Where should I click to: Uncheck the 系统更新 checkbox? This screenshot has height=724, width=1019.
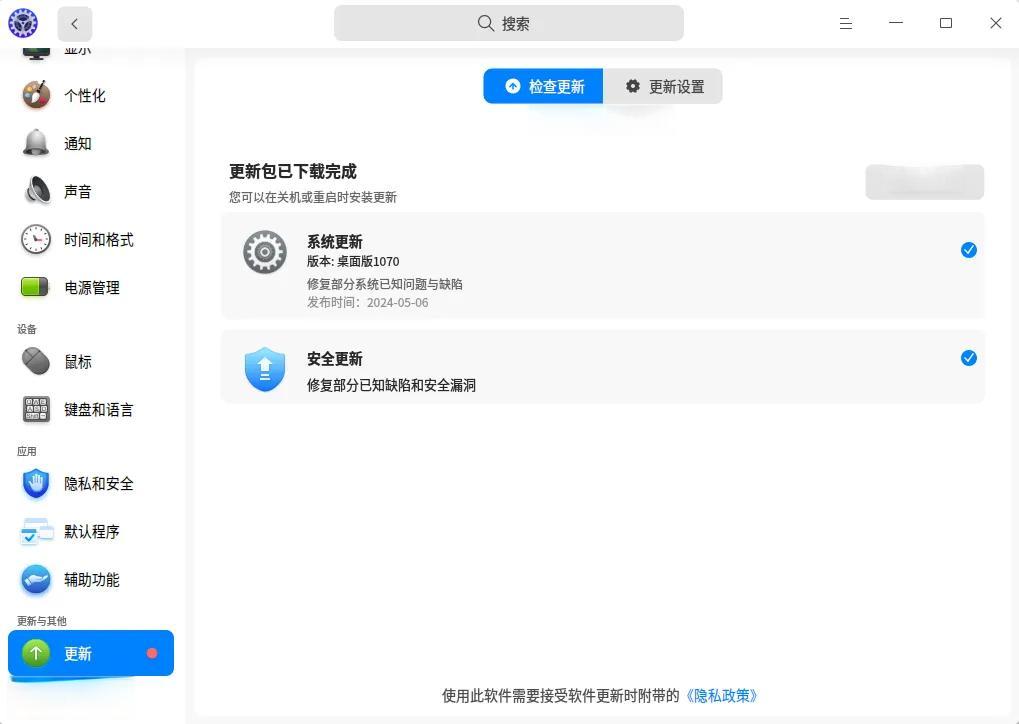tap(968, 250)
